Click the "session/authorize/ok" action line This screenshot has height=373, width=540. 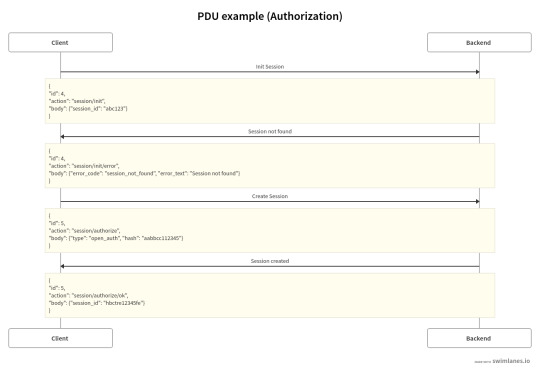coord(89,295)
